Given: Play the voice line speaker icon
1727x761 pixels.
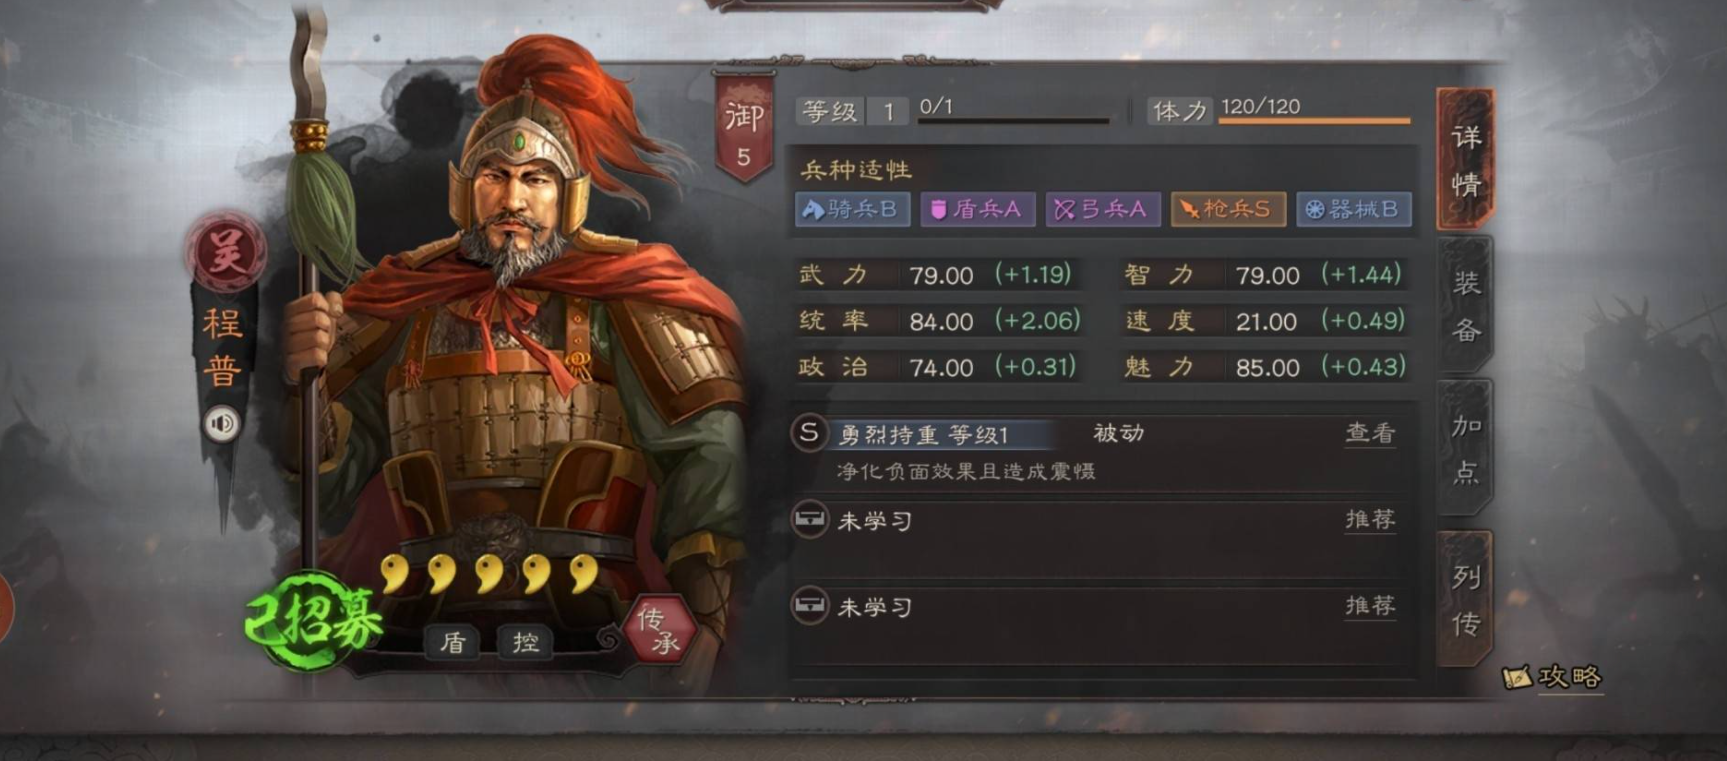Looking at the screenshot, I should click(222, 424).
